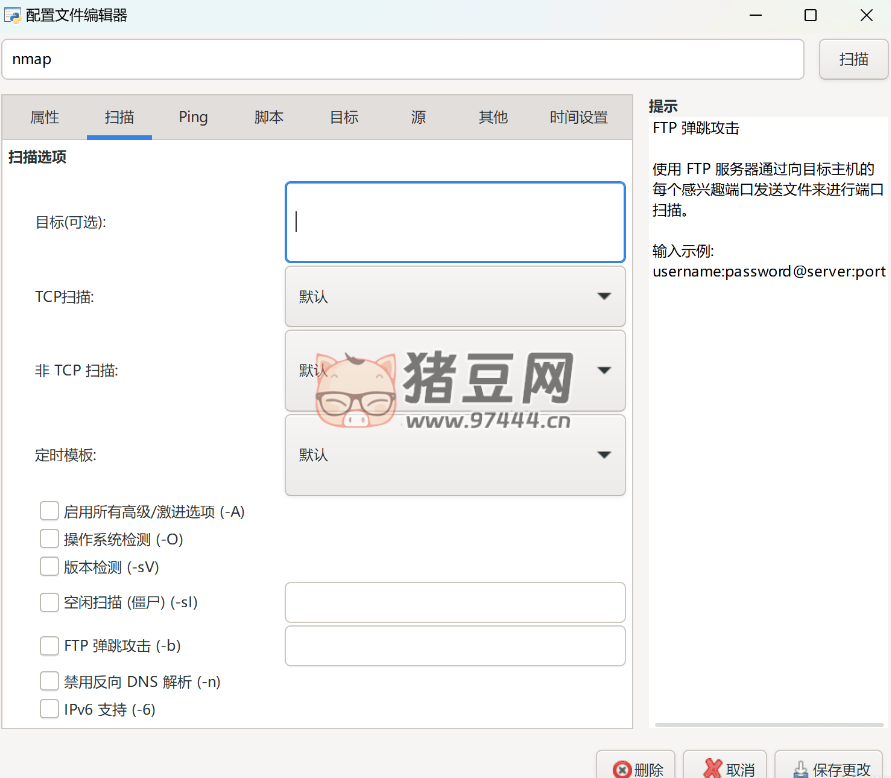Click the nmap command input box

[x=402, y=59]
